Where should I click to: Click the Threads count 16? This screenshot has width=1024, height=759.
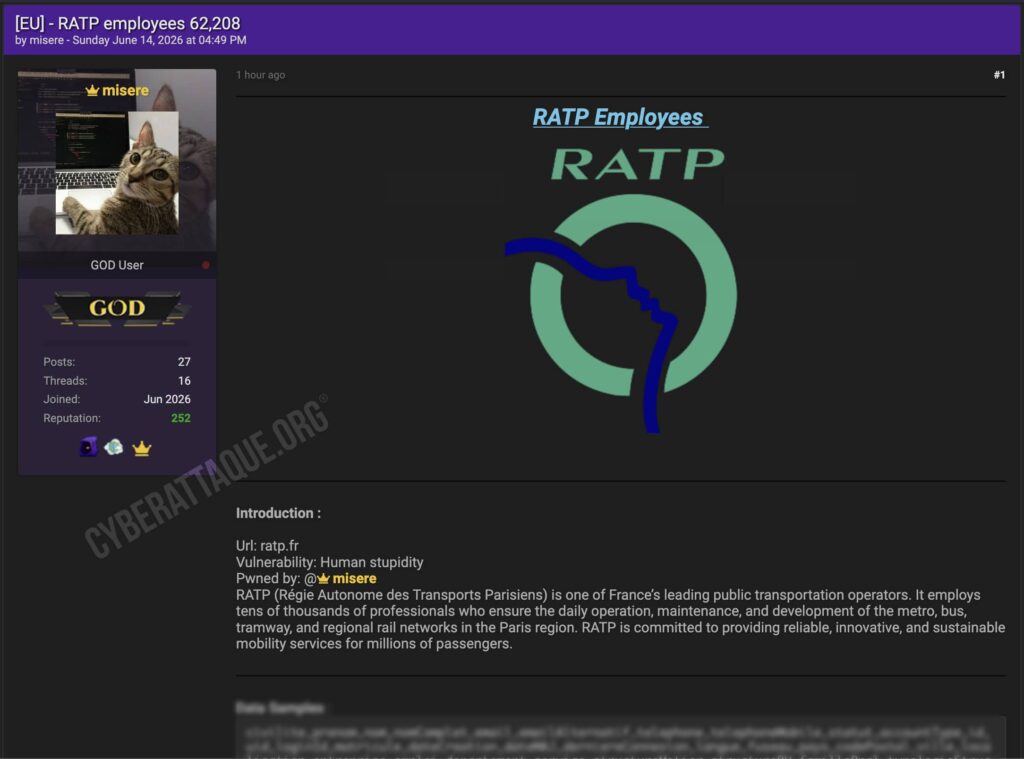coord(184,381)
